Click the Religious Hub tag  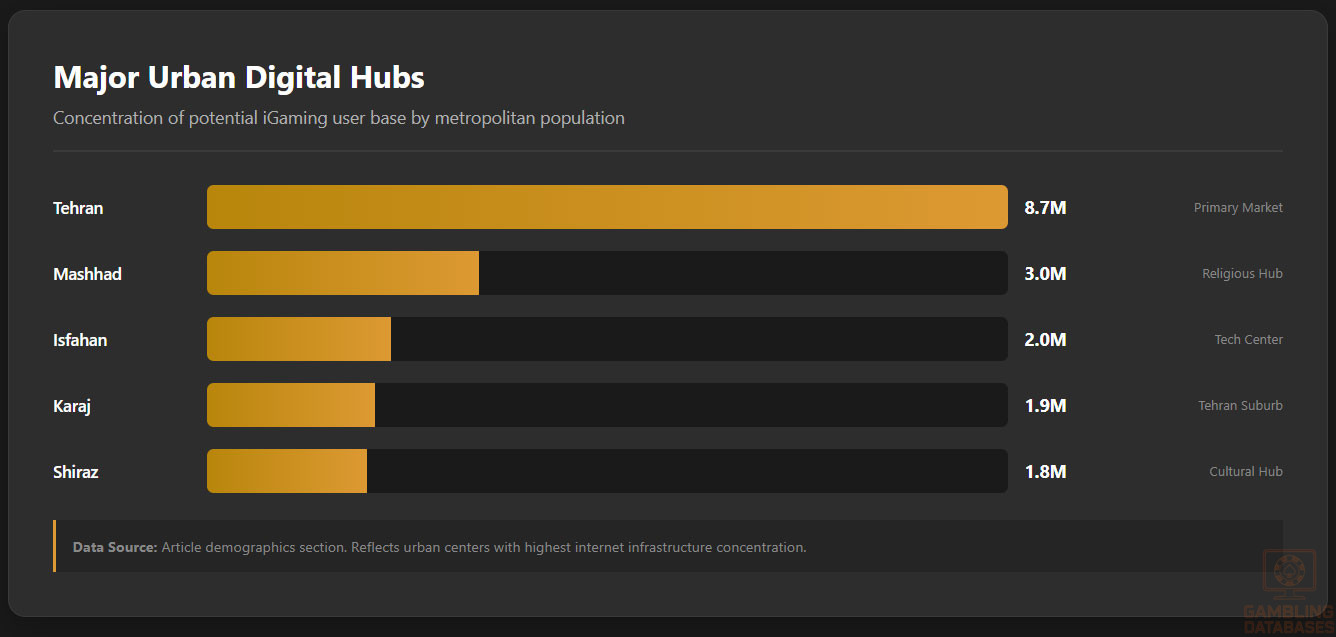[x=1242, y=274]
